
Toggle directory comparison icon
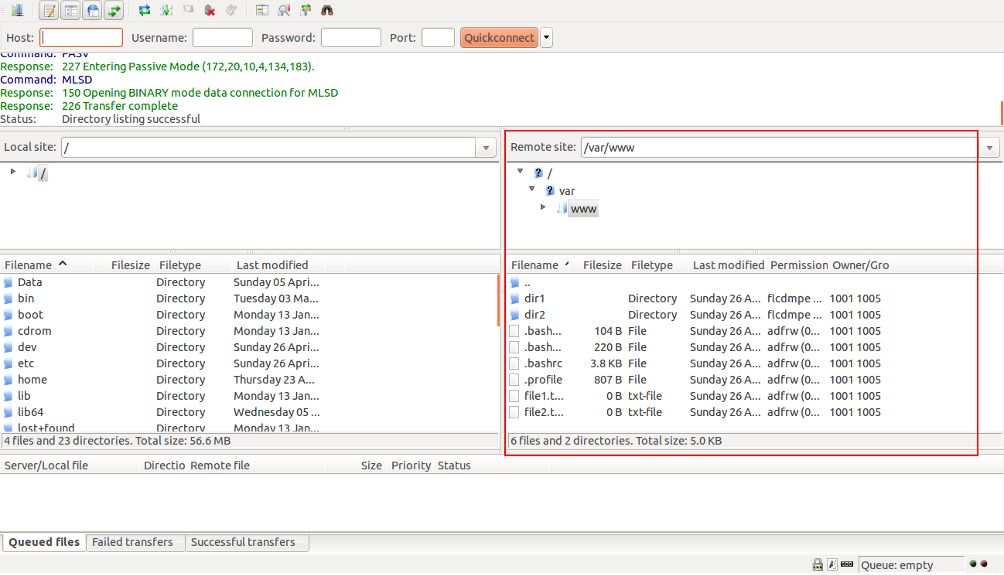pyautogui.click(x=284, y=10)
